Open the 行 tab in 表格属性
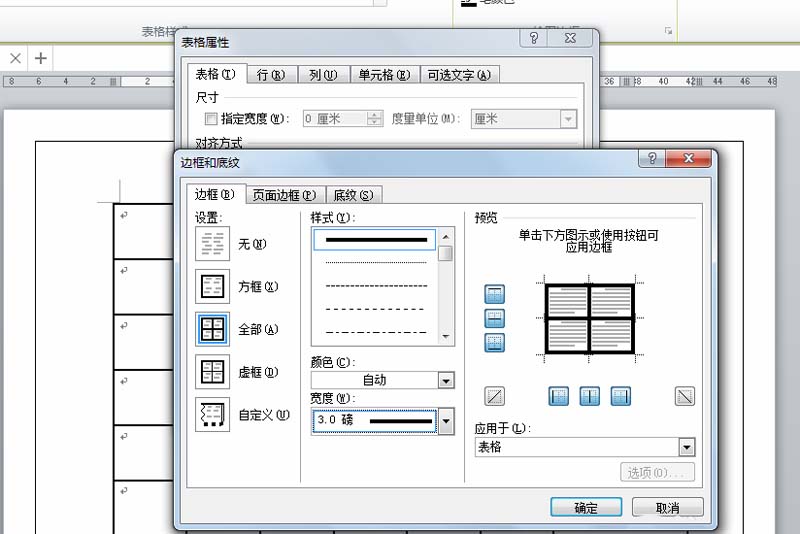Image resolution: width=800 pixels, height=534 pixels. (x=271, y=75)
